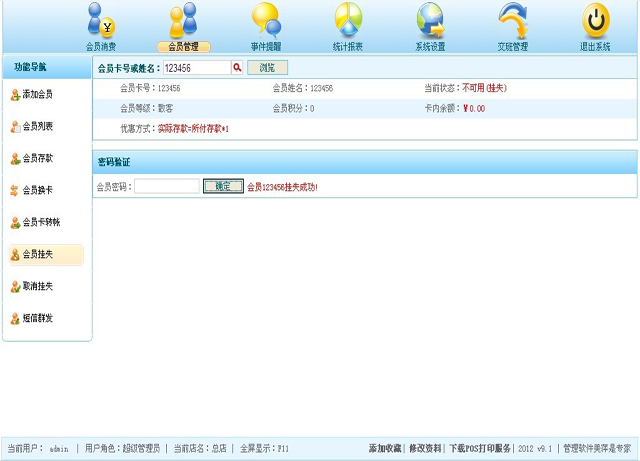Focus the 会员密码 input field
The width and height of the screenshot is (640, 461).
[x=166, y=186]
